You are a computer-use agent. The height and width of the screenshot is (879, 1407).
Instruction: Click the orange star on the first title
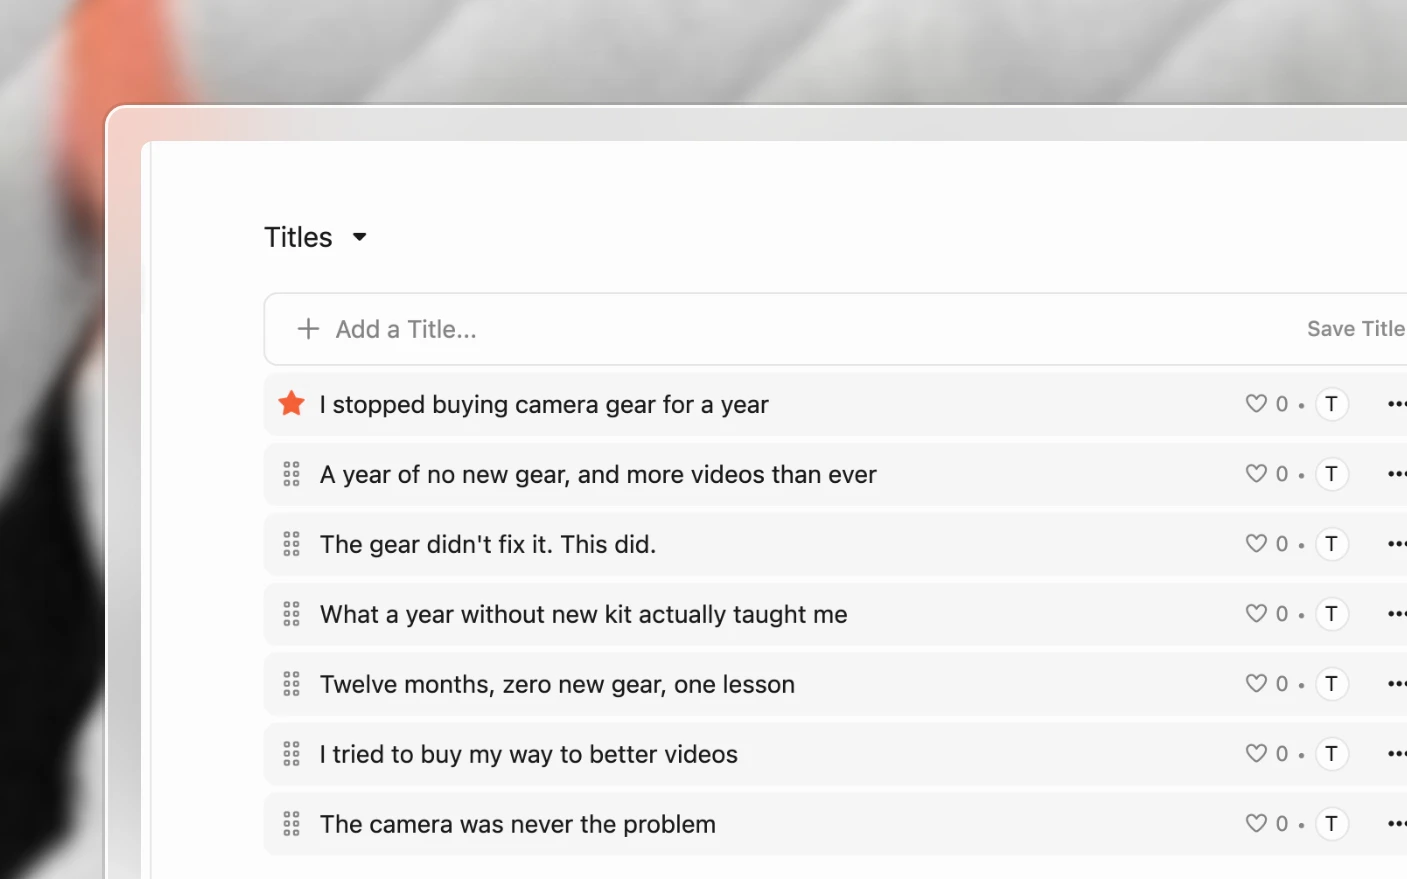click(291, 404)
